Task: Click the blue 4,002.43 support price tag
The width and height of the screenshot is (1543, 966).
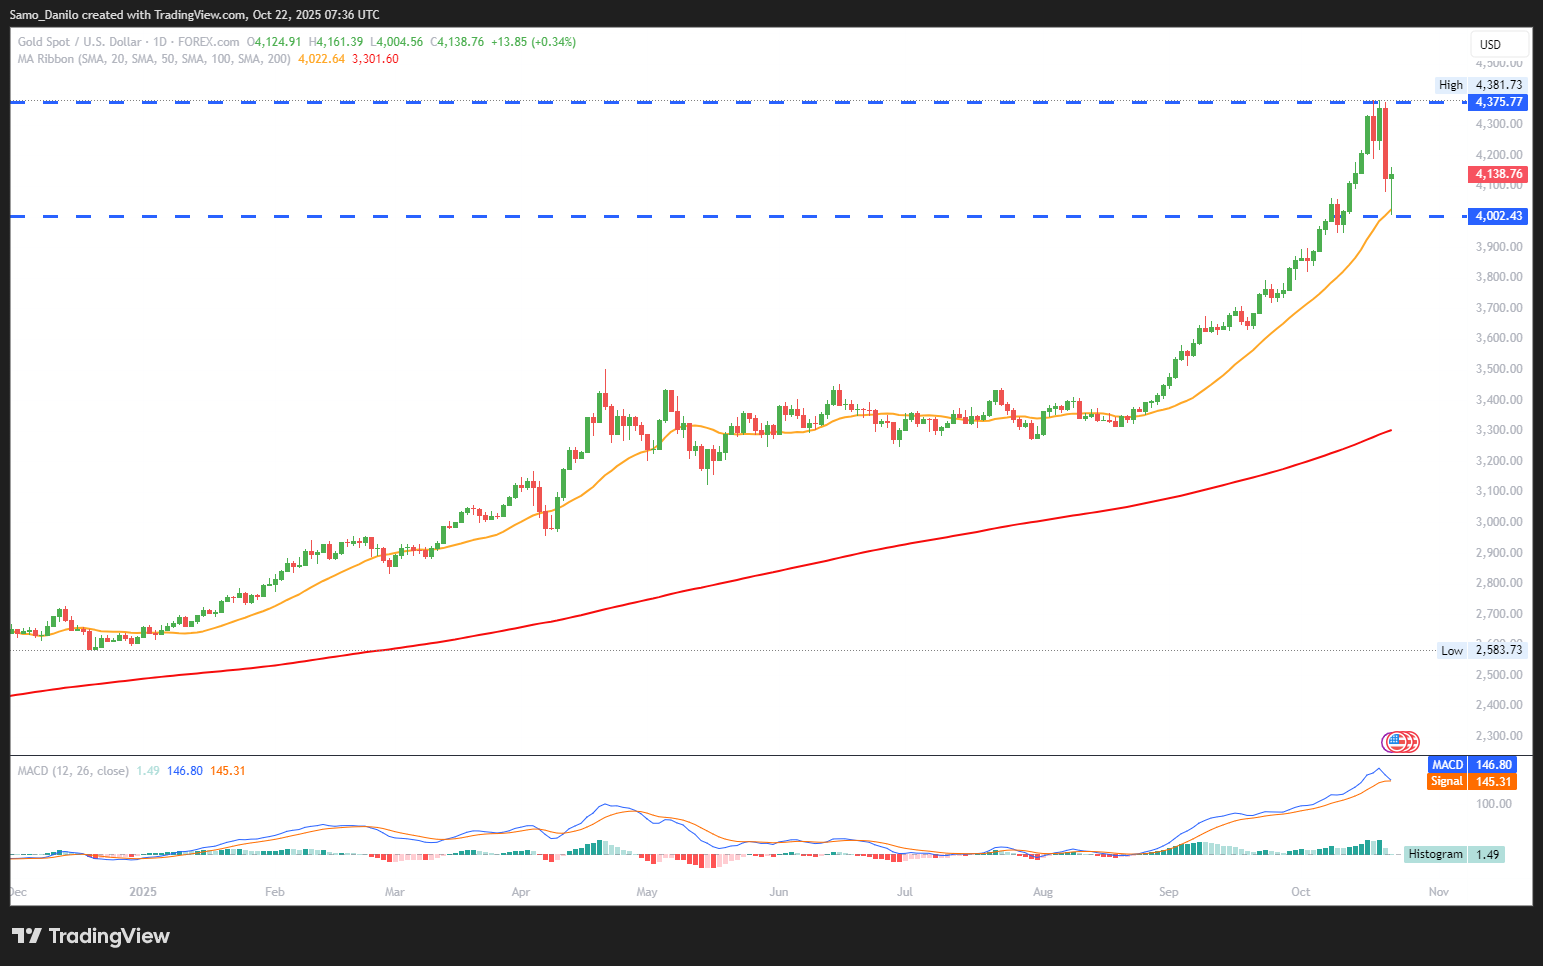Action: [x=1499, y=216]
